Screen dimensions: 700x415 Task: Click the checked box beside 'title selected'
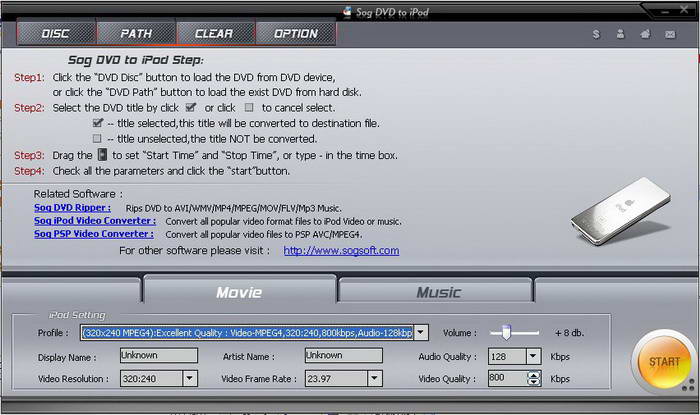(98, 122)
